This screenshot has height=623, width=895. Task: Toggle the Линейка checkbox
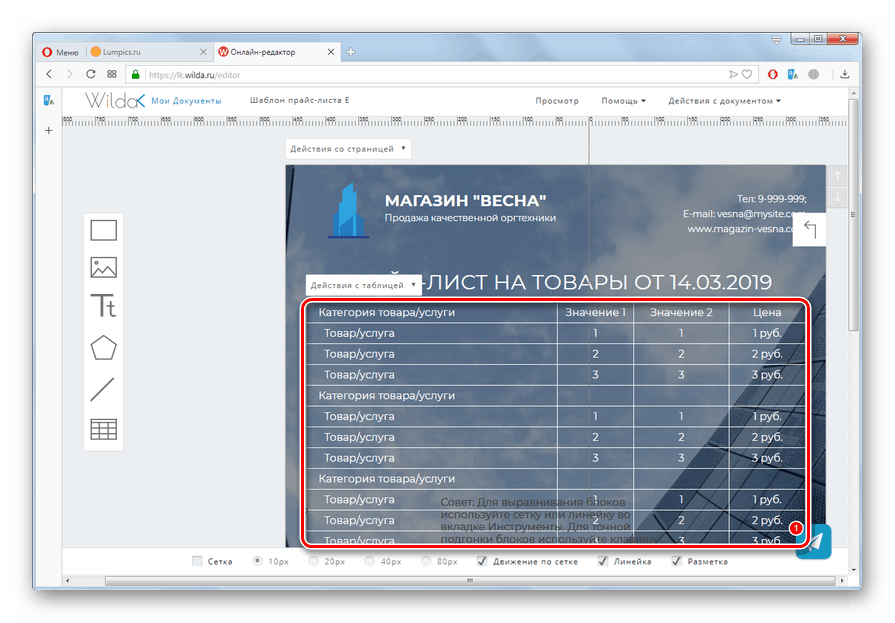(603, 561)
